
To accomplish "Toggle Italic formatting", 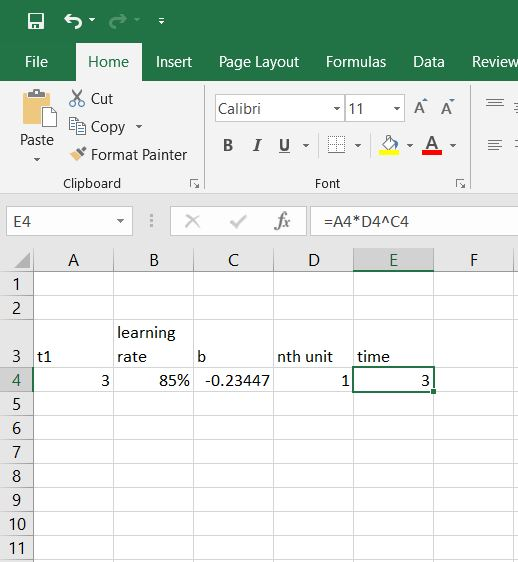I will (257, 145).
